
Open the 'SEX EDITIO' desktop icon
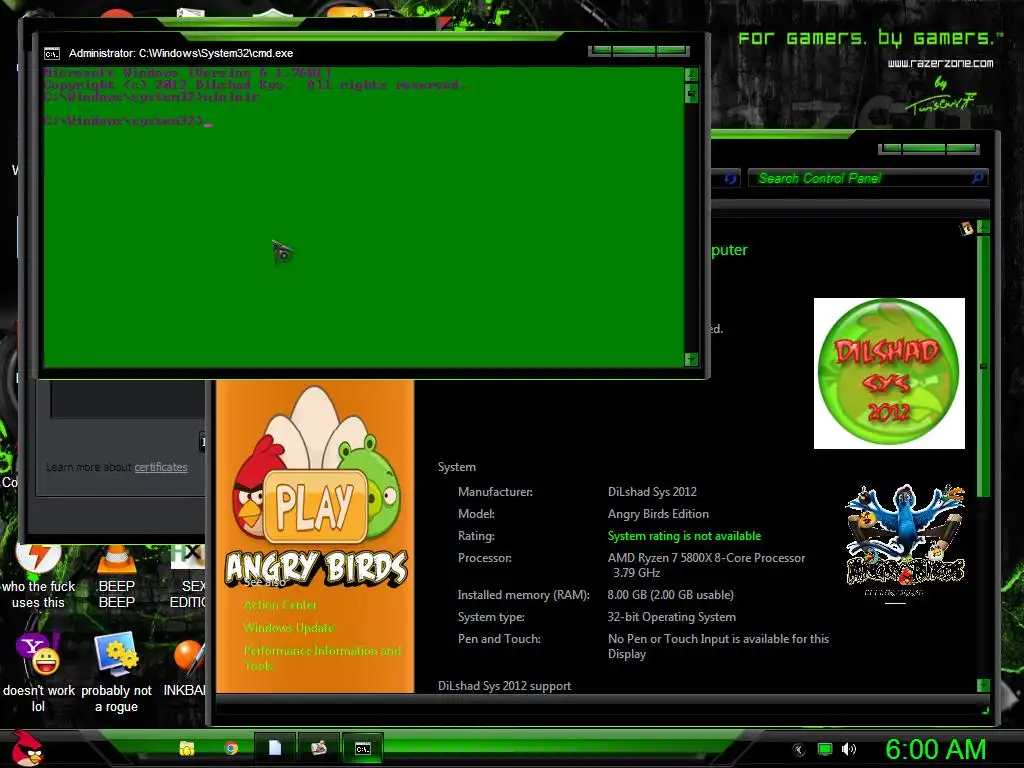188,577
